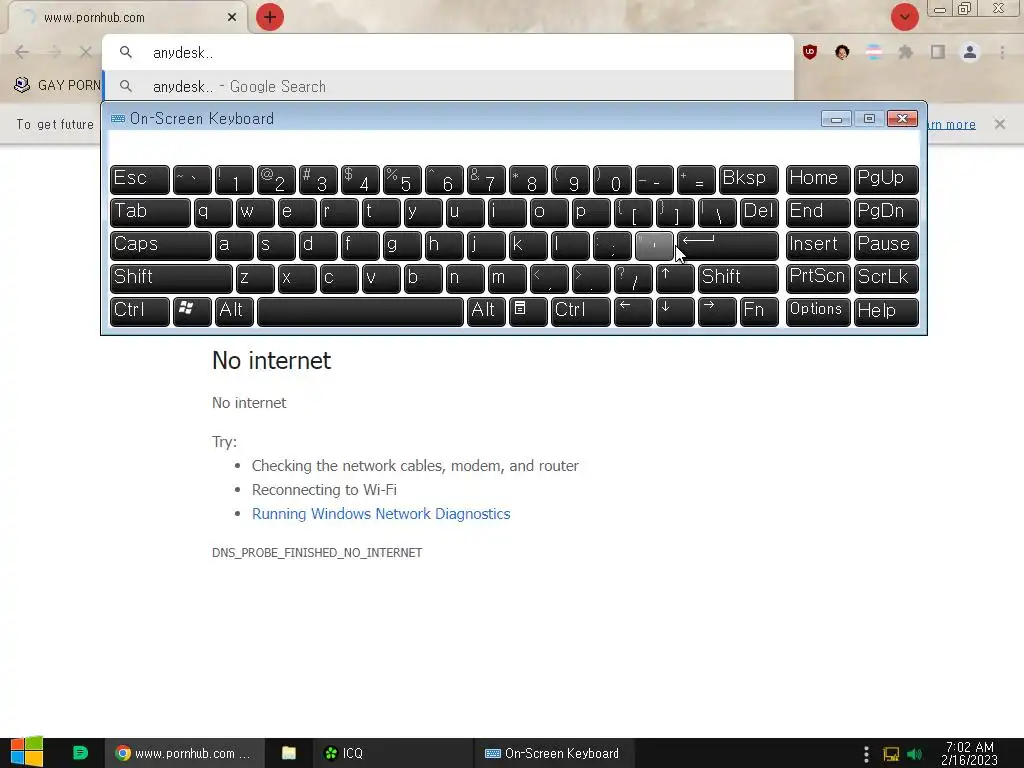Image resolution: width=1024 pixels, height=768 pixels.
Task: Toggle the right Ctrl key
Action: point(581,311)
